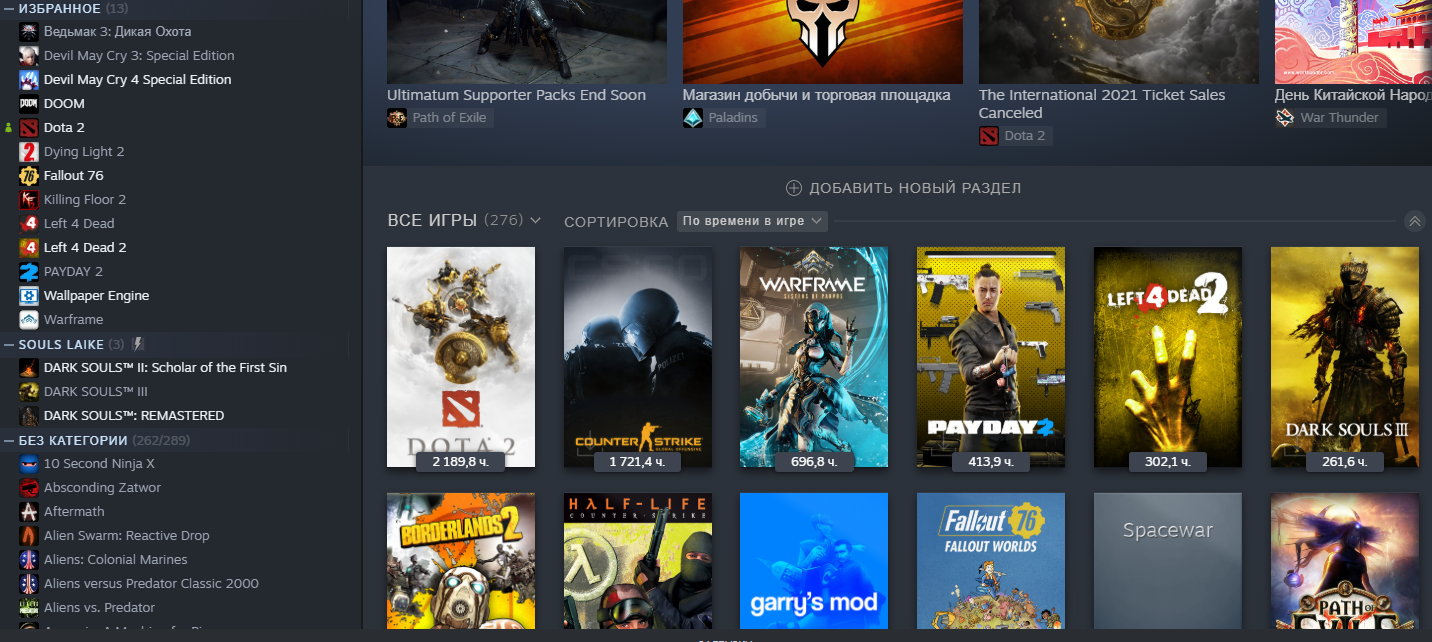Select Left 4 Dead 2 in the sidebar

[x=85, y=247]
